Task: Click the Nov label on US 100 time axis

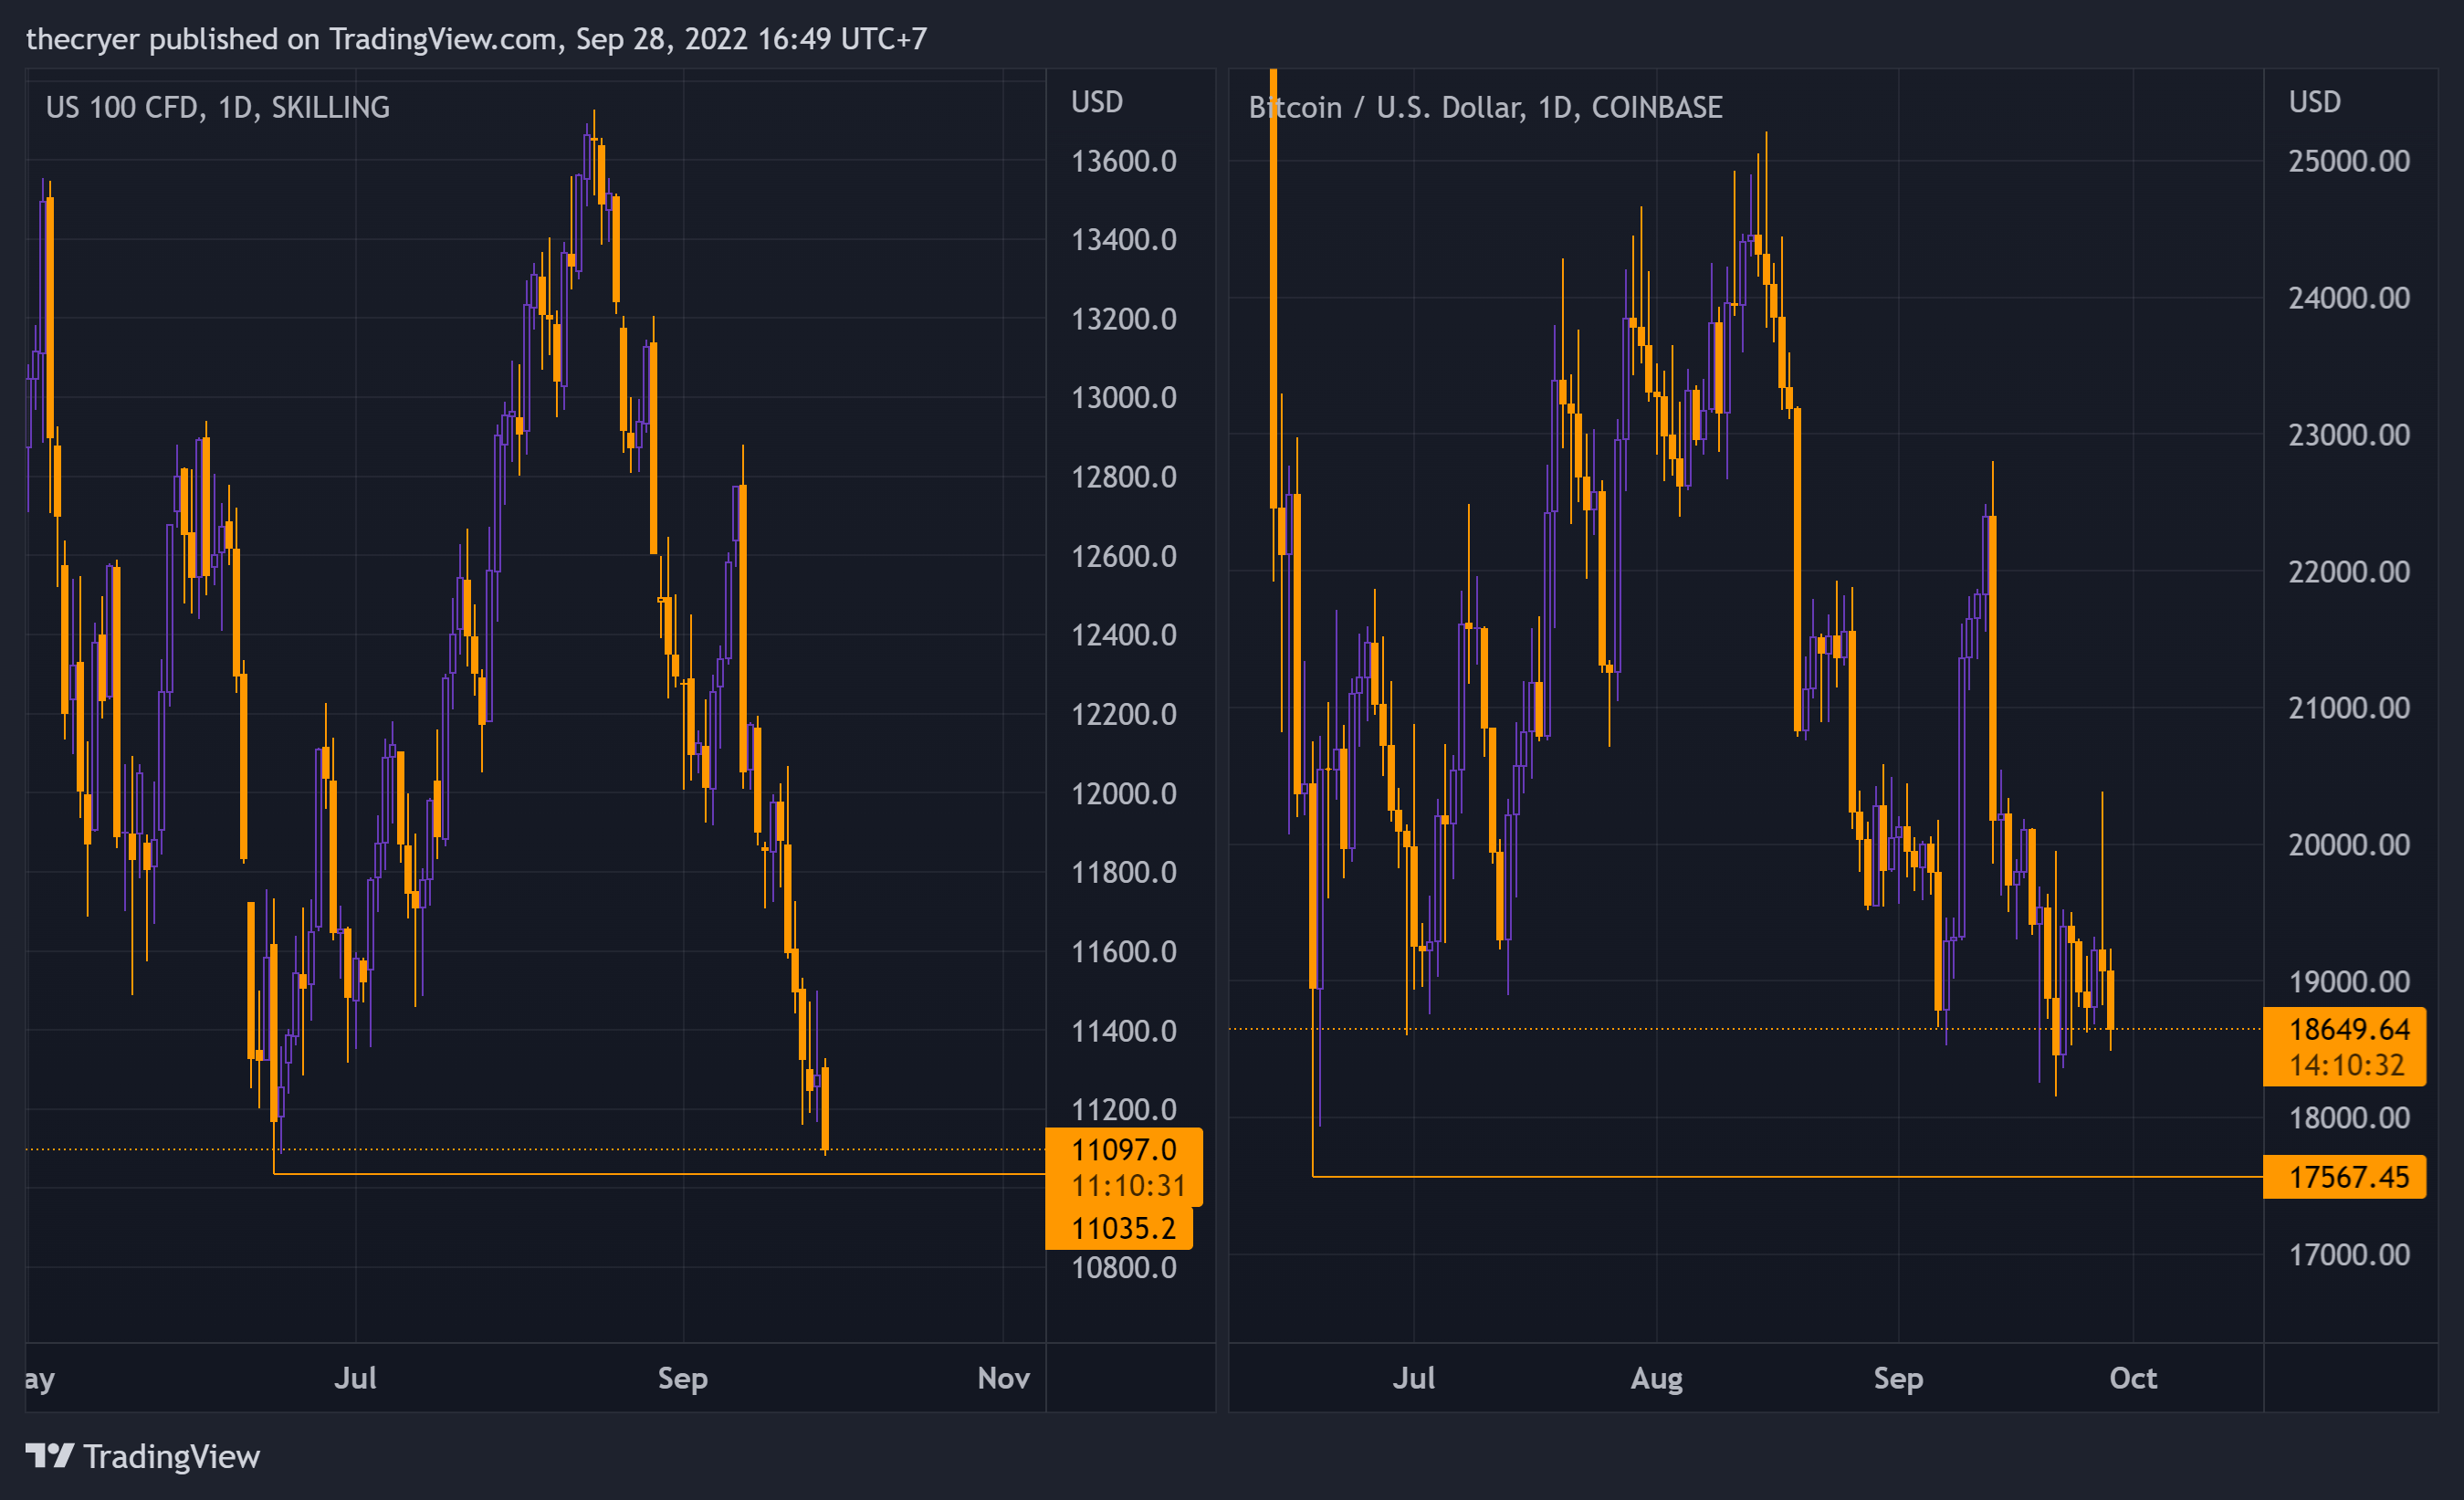Action: pos(1003,1378)
